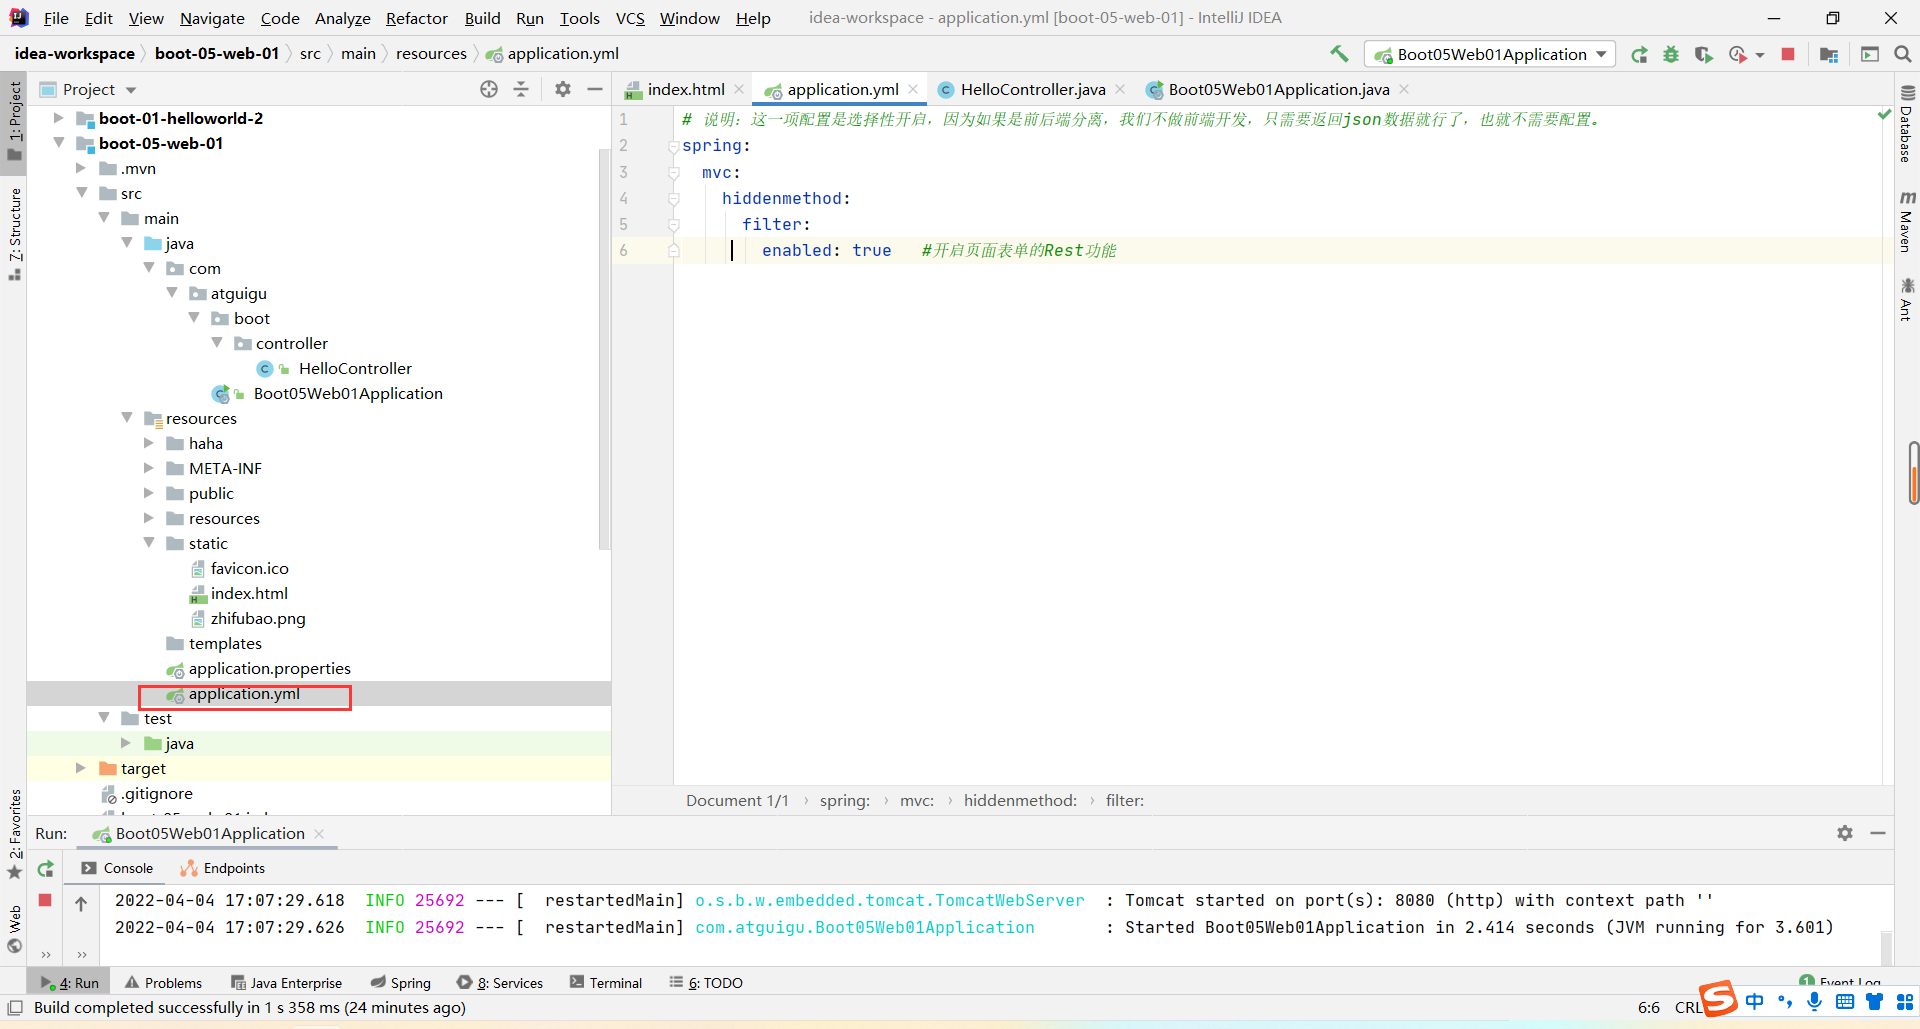1920x1029 pixels.
Task: Open Run panel settings gear icon
Action: pos(1845,833)
